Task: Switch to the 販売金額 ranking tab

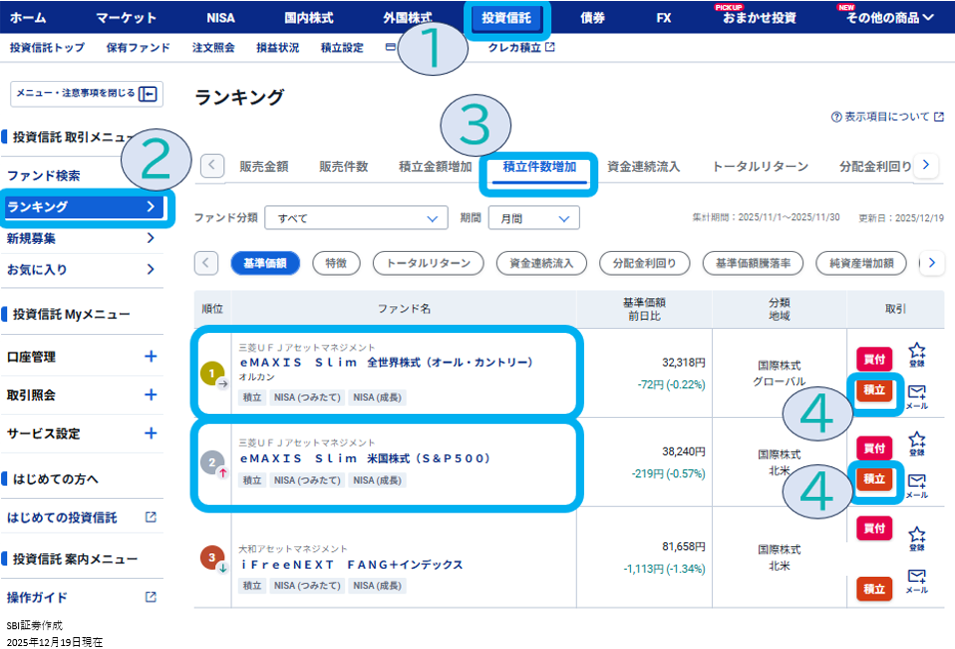Action: (263, 167)
